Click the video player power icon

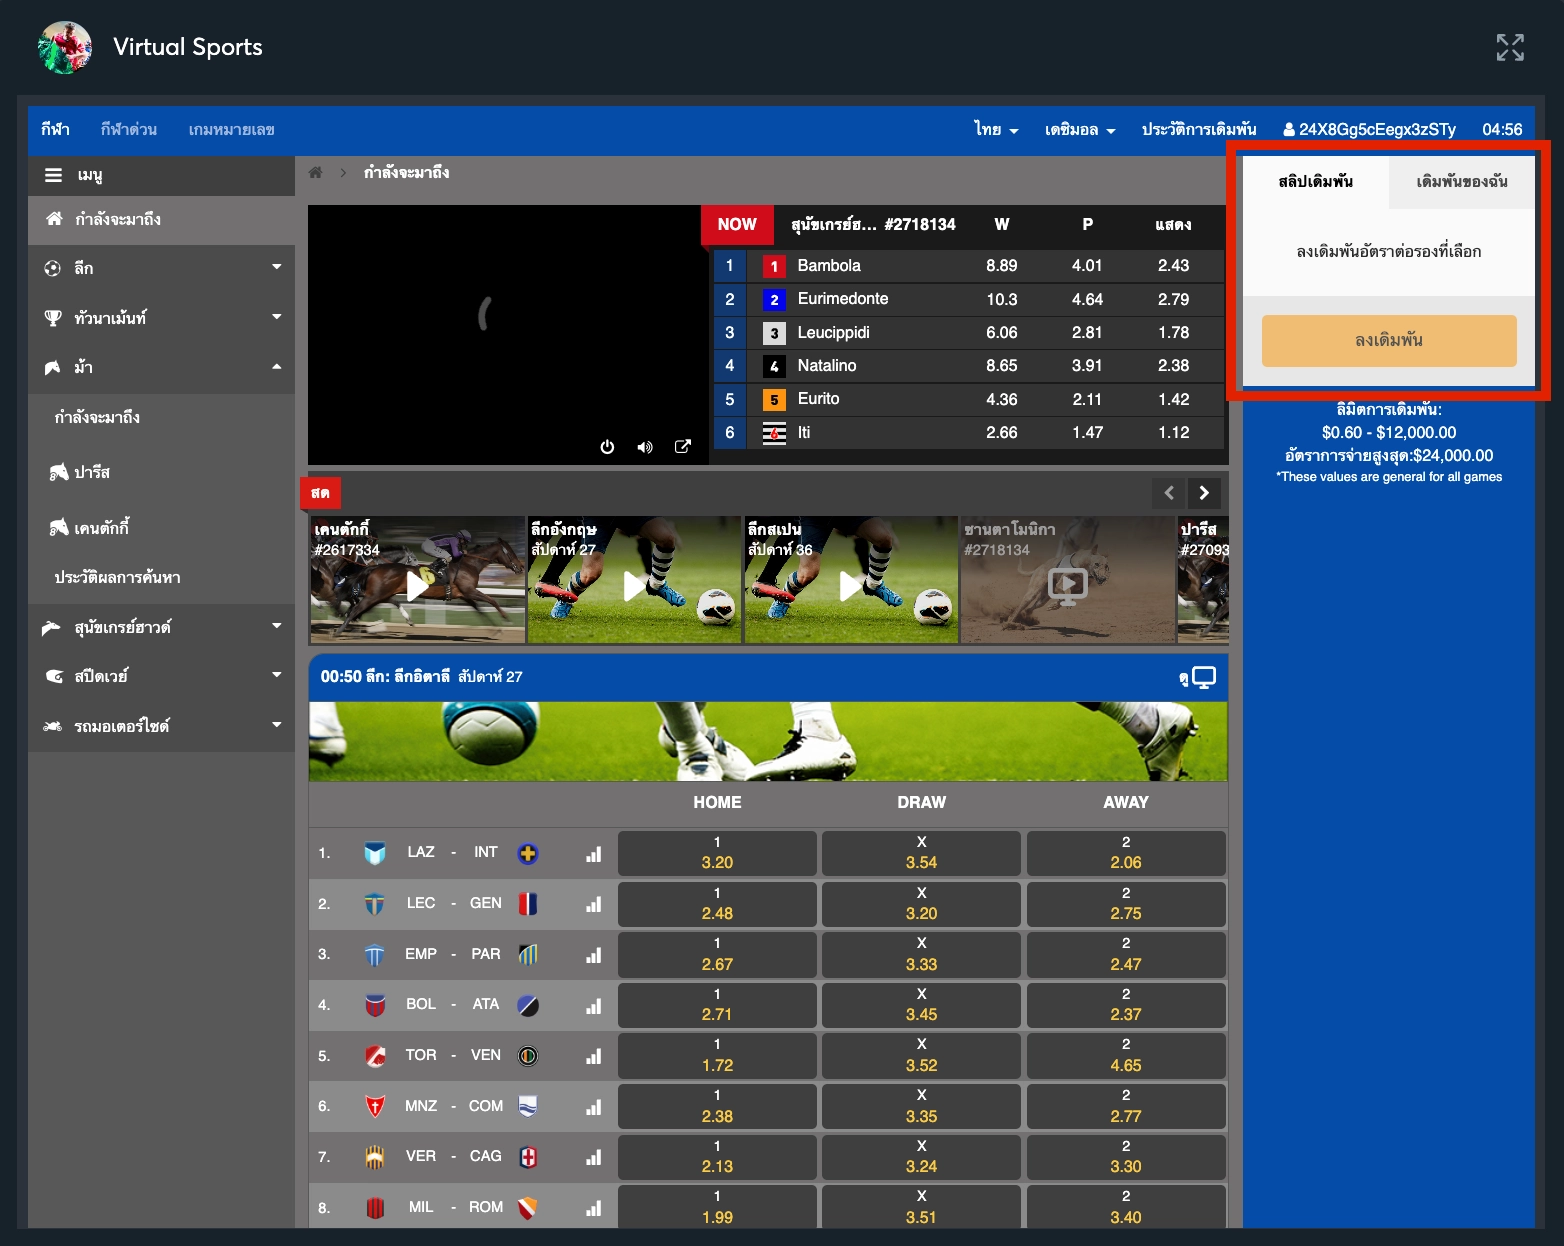[607, 447]
